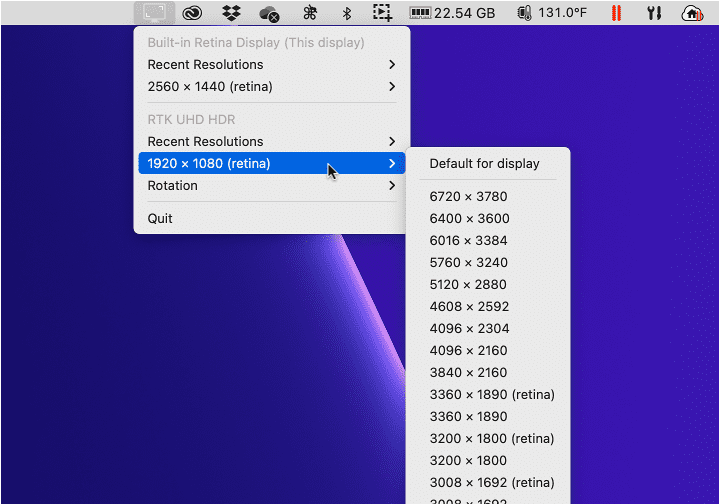The image size is (720, 504).
Task: Open the Dropbox menu bar icon
Action: (231, 13)
